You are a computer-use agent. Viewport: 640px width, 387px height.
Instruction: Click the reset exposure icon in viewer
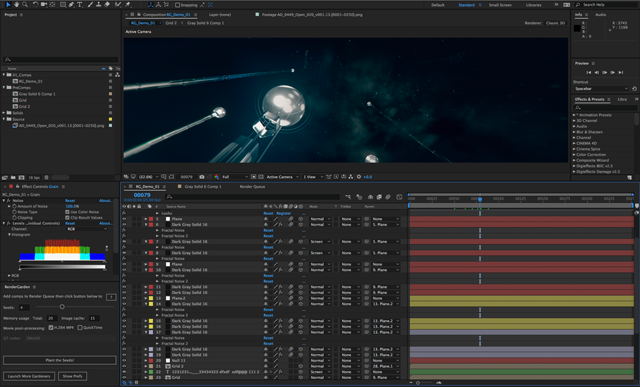359,177
